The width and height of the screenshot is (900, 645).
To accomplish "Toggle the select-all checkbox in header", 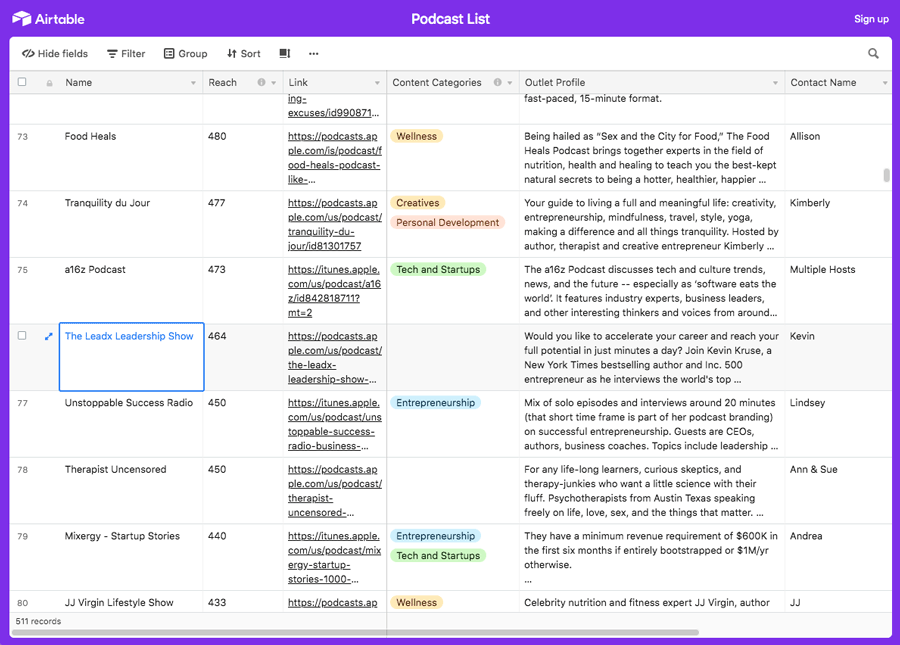I will (22, 81).
